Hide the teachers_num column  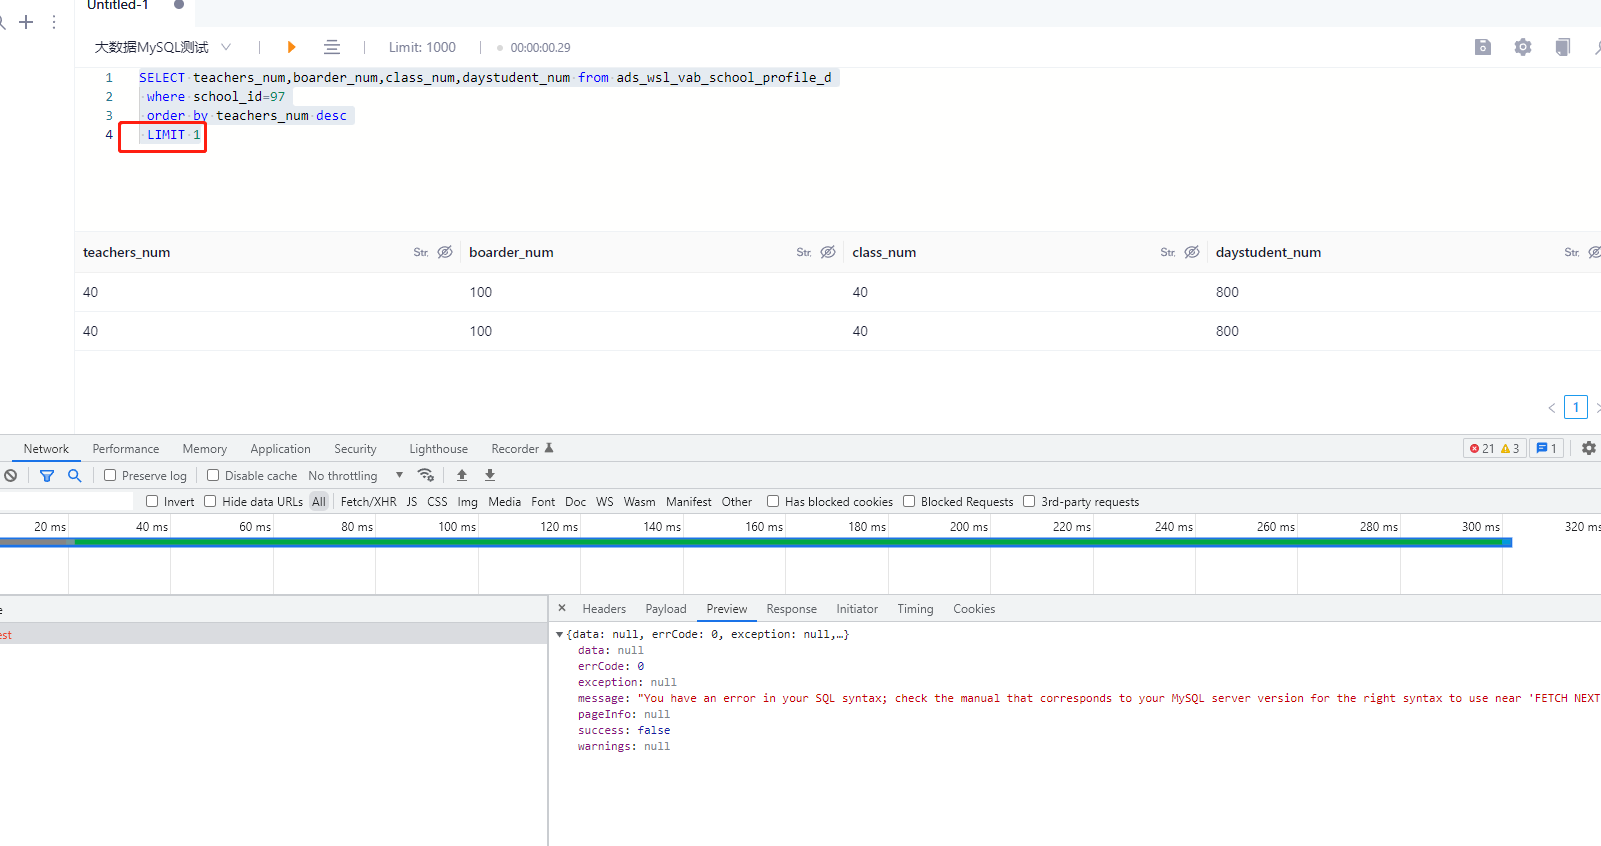pos(445,252)
